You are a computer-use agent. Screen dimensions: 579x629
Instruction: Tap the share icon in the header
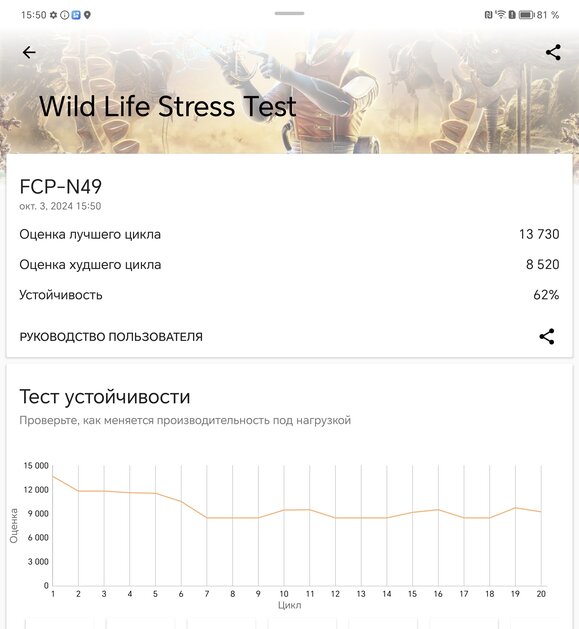coord(553,52)
